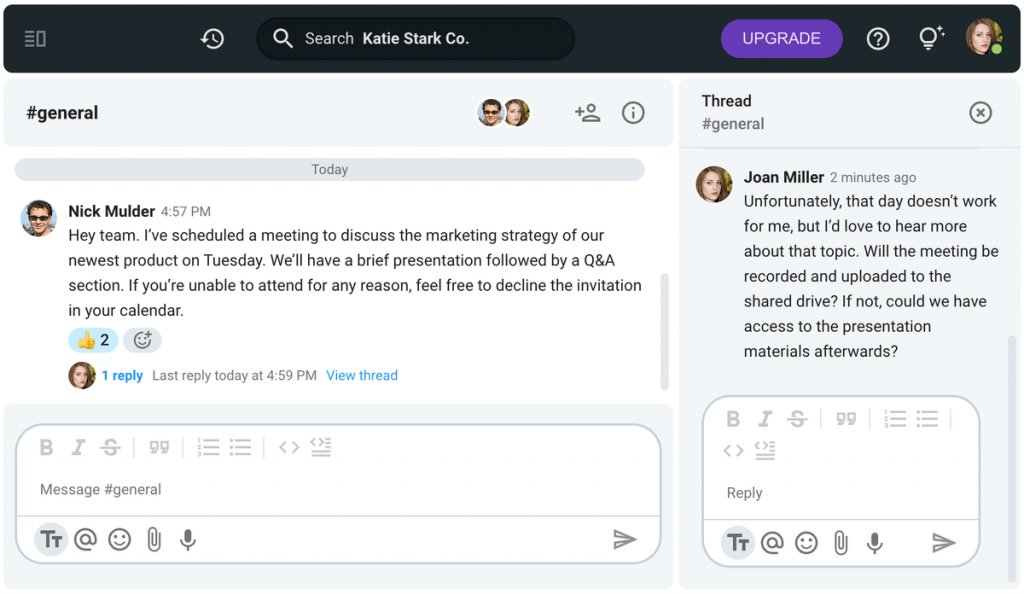This screenshot has height=594, width=1024.
Task: Attach a file in the #general composer
Action: [x=154, y=540]
